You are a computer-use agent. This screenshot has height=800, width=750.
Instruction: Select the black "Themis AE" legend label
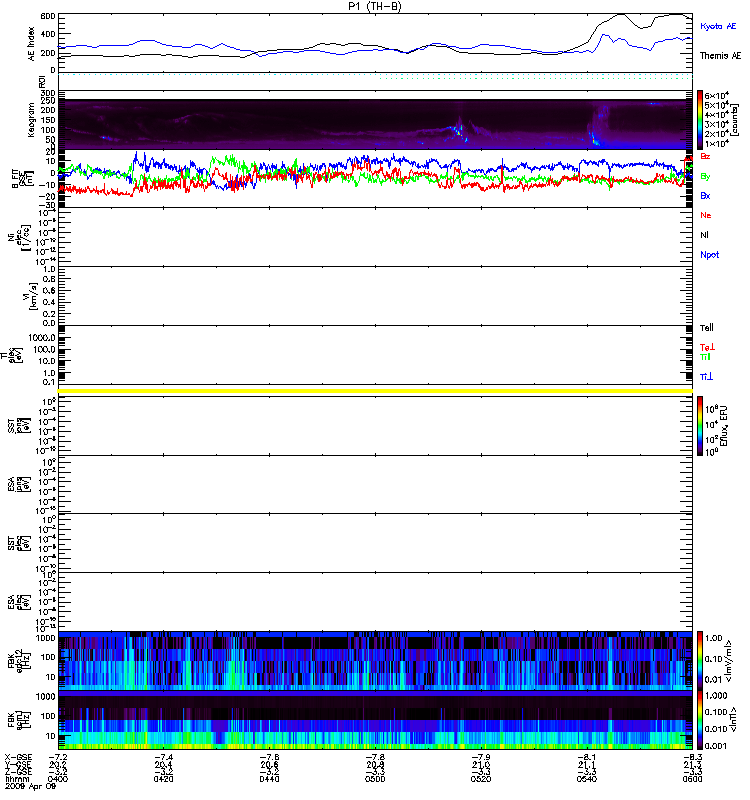[720, 56]
